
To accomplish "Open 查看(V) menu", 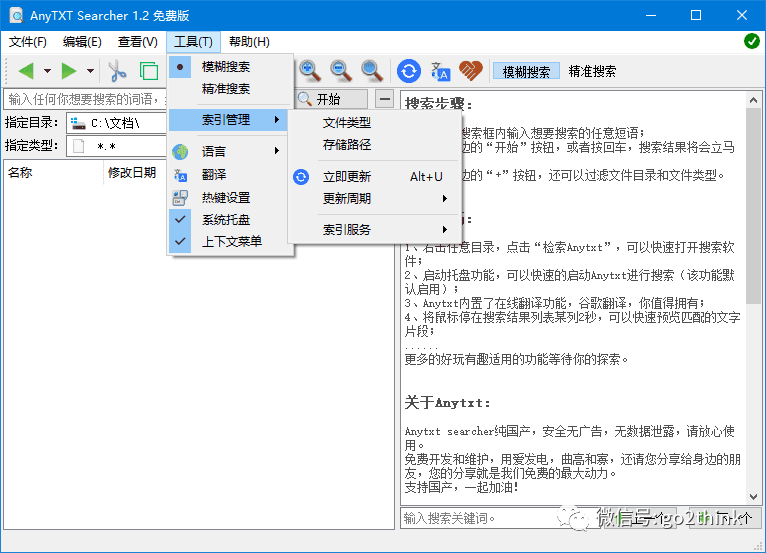I will coord(137,42).
